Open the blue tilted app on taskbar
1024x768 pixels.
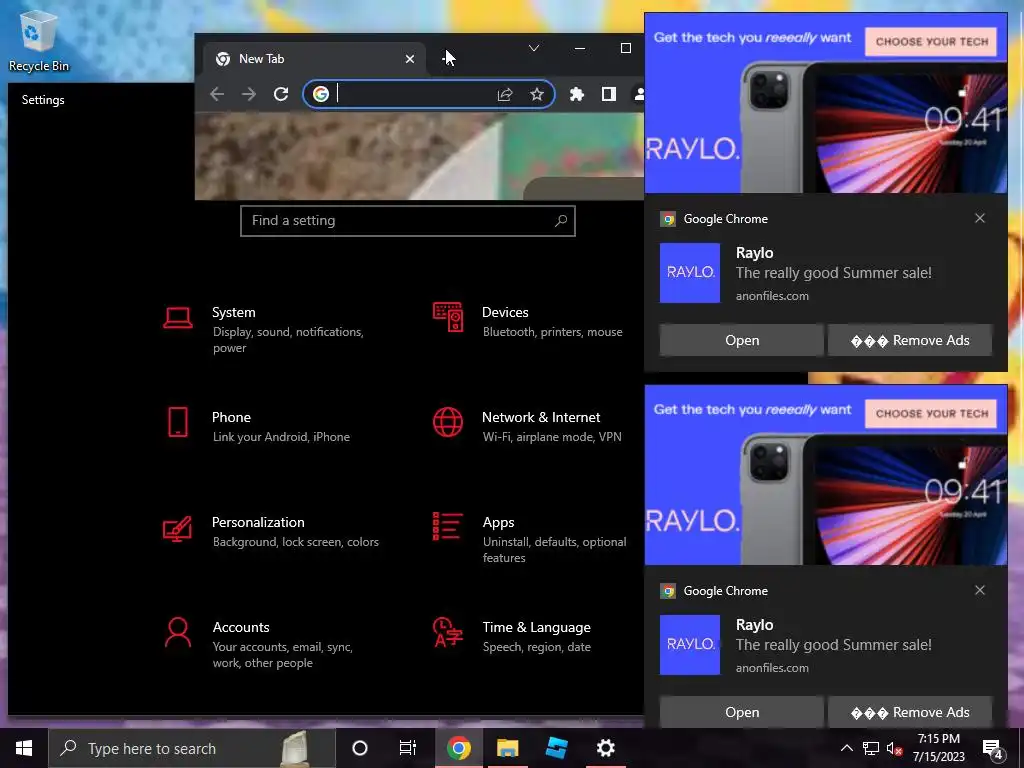coord(556,748)
